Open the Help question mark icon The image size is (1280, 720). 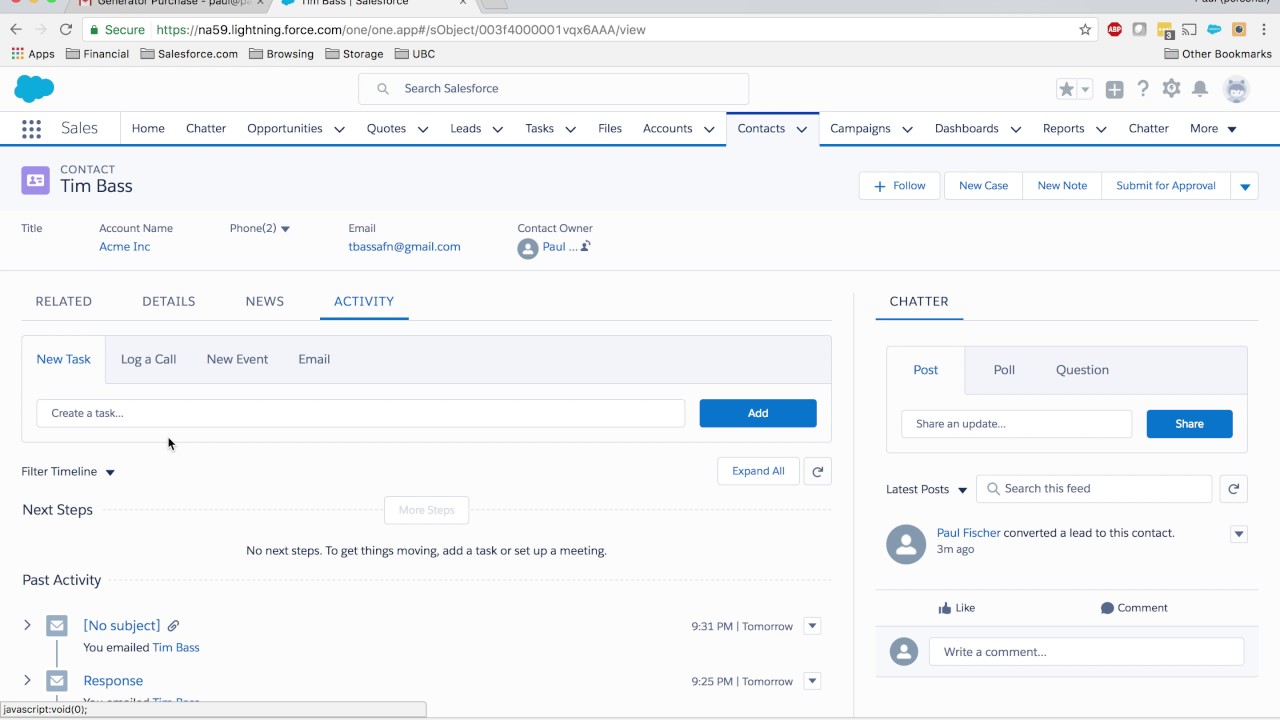pyautogui.click(x=1143, y=89)
